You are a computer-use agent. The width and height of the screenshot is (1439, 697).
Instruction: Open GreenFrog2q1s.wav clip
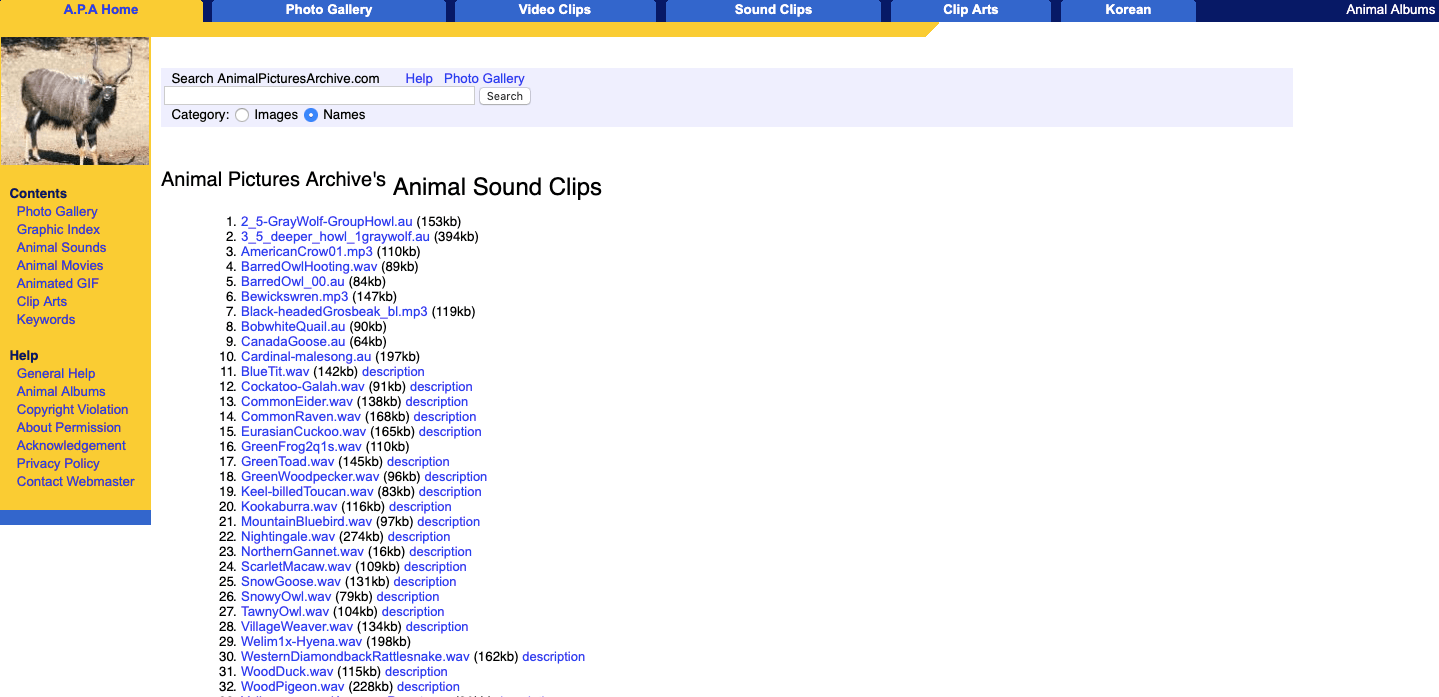coord(301,447)
